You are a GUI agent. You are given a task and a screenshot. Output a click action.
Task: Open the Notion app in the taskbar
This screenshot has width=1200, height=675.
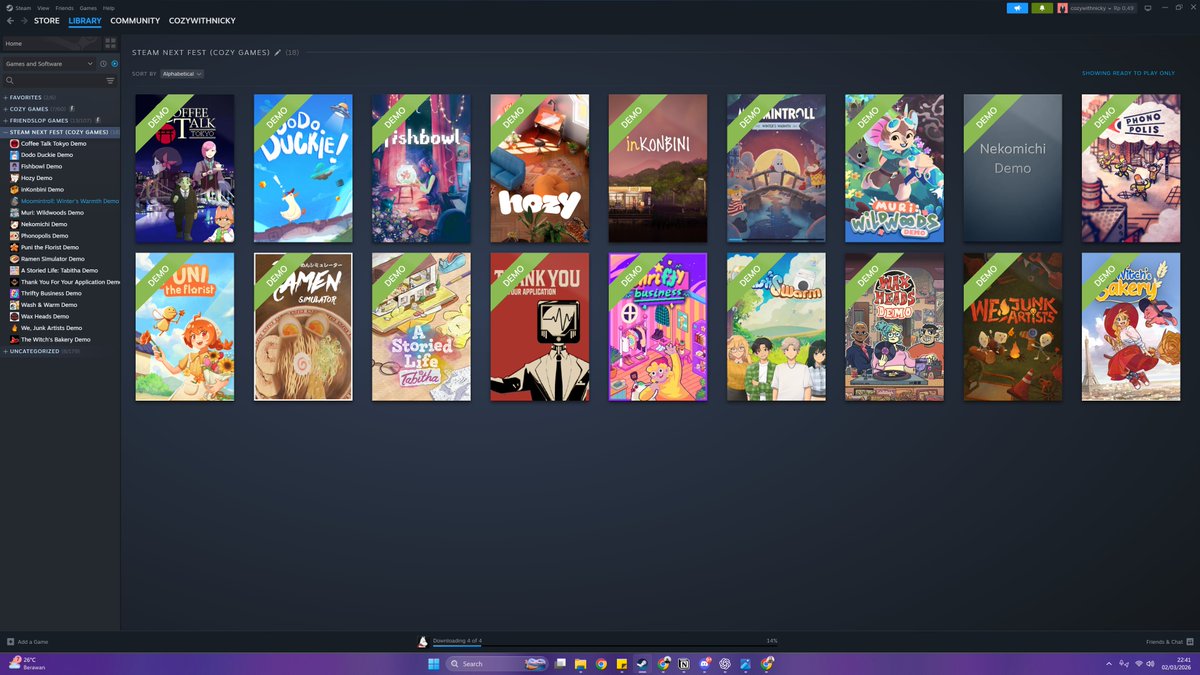(684, 663)
